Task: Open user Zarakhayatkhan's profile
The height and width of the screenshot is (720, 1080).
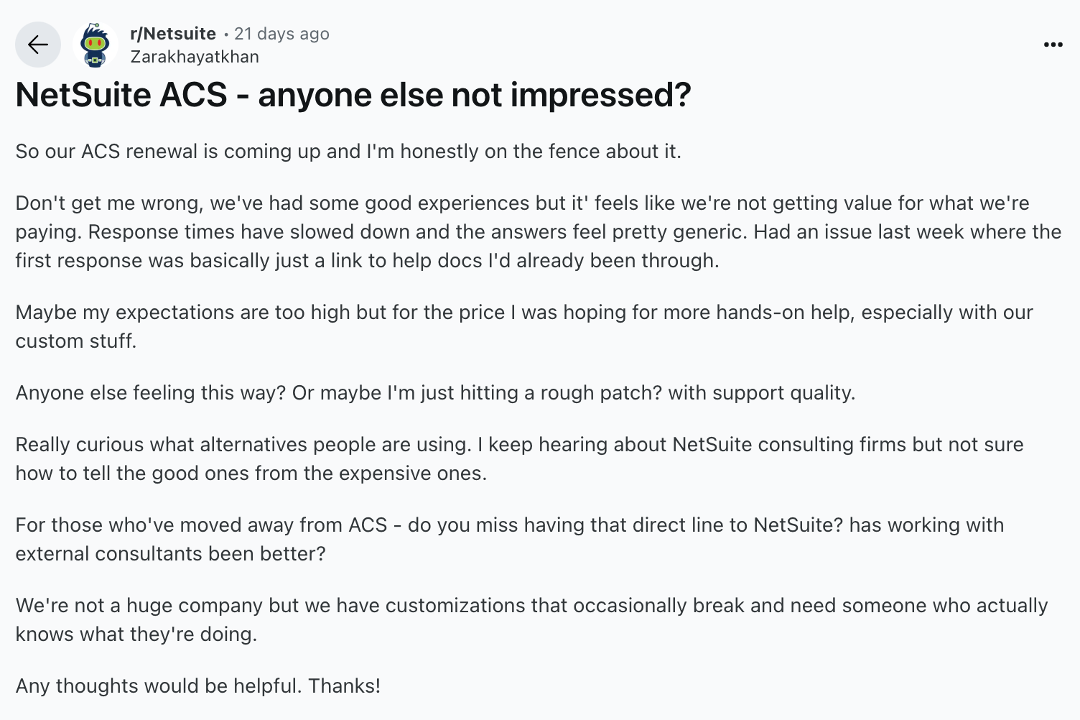Action: pyautogui.click(x=194, y=57)
